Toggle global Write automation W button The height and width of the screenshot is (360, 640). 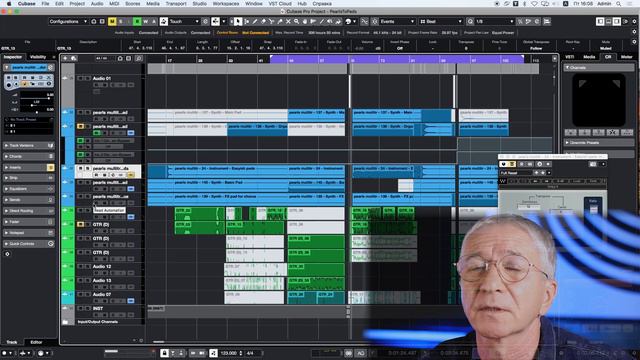tap(146, 21)
